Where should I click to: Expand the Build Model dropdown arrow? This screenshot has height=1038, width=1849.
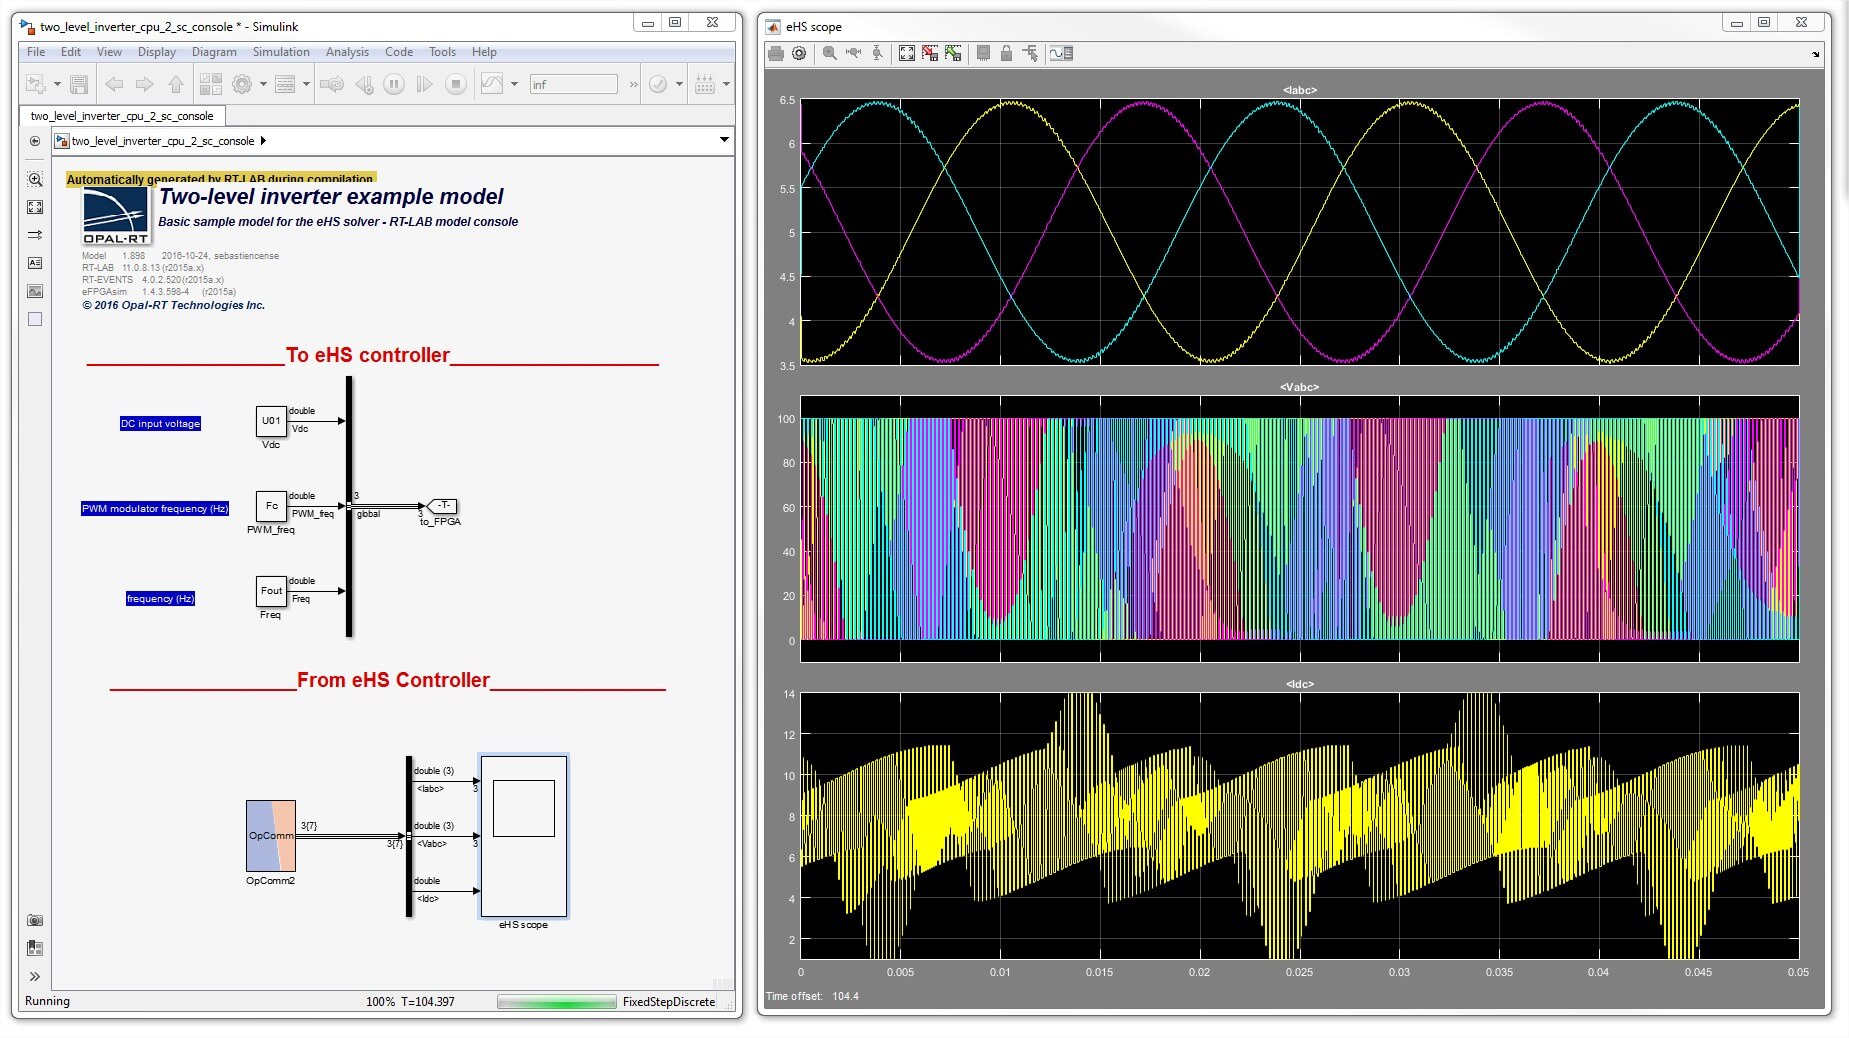tap(726, 85)
